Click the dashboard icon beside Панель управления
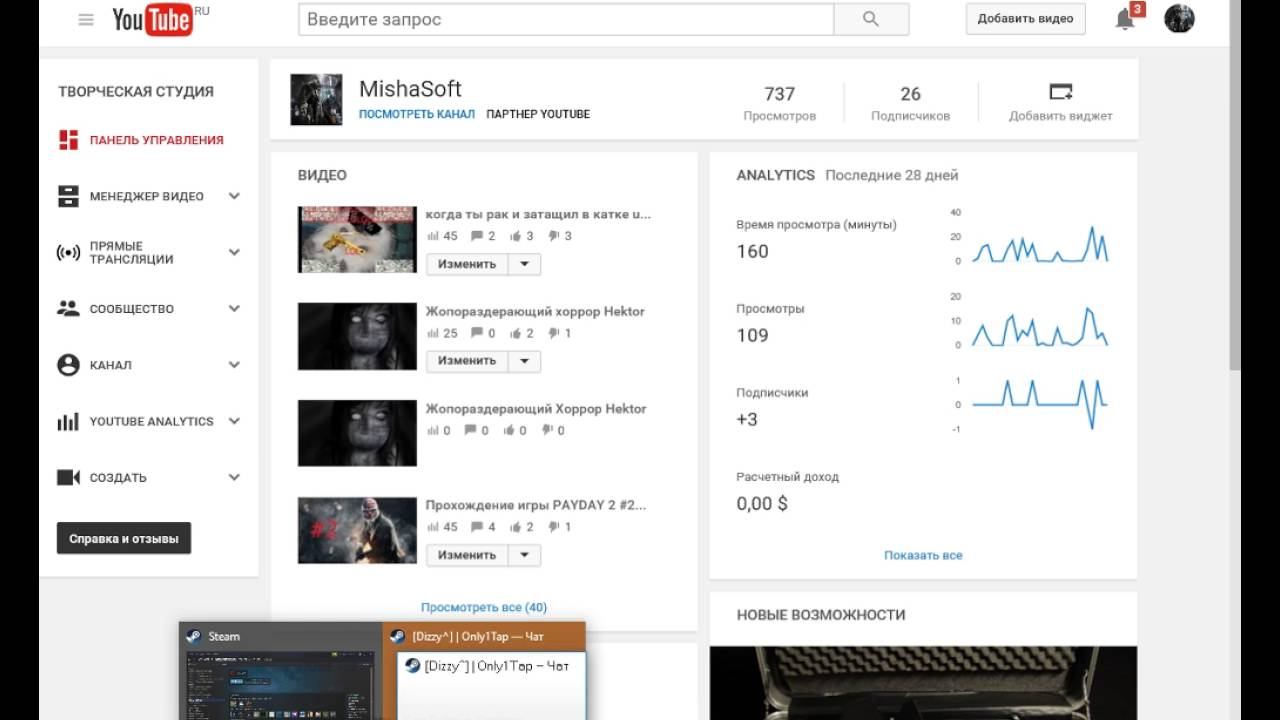1280x720 pixels. 68,140
